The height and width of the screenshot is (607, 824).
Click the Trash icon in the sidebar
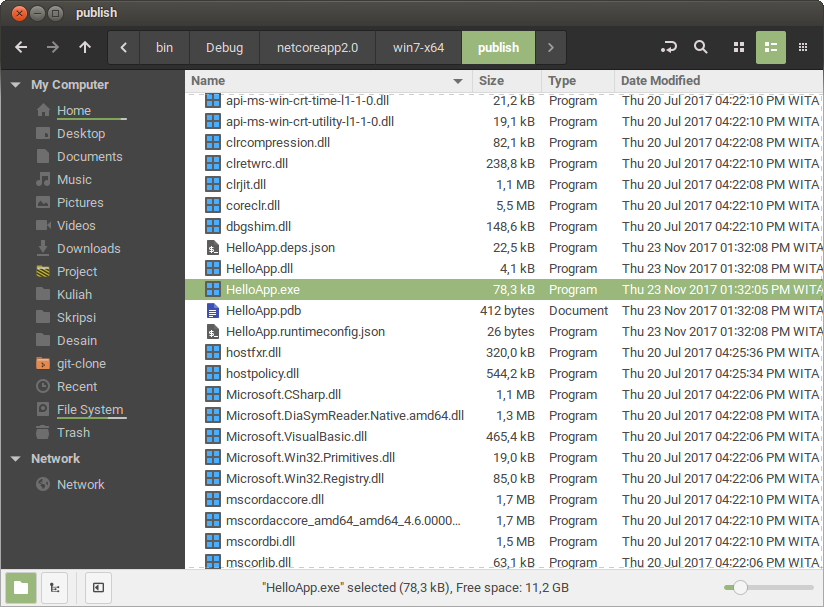[x=43, y=433]
